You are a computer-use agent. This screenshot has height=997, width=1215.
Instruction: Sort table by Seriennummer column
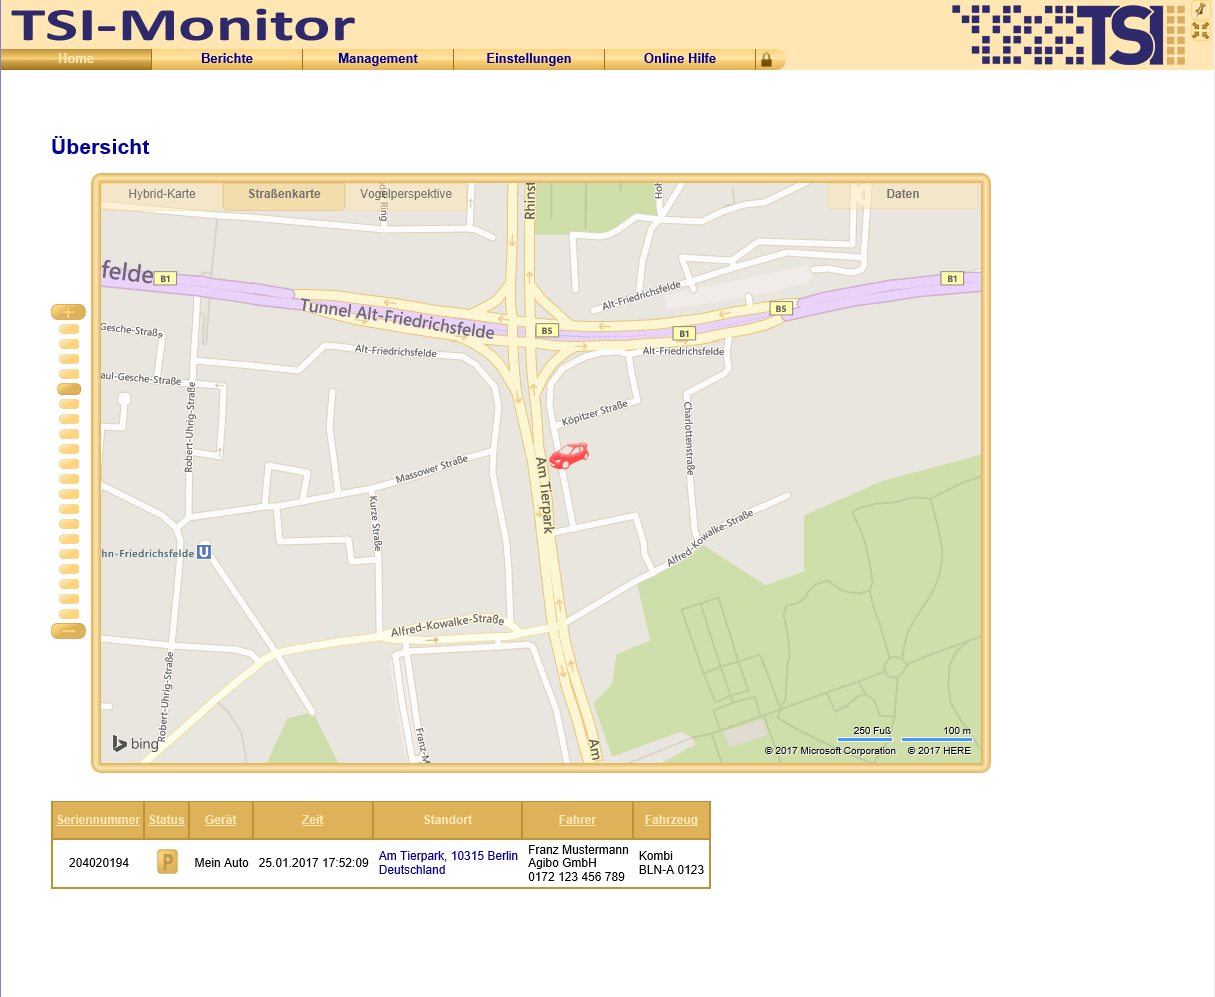98,820
